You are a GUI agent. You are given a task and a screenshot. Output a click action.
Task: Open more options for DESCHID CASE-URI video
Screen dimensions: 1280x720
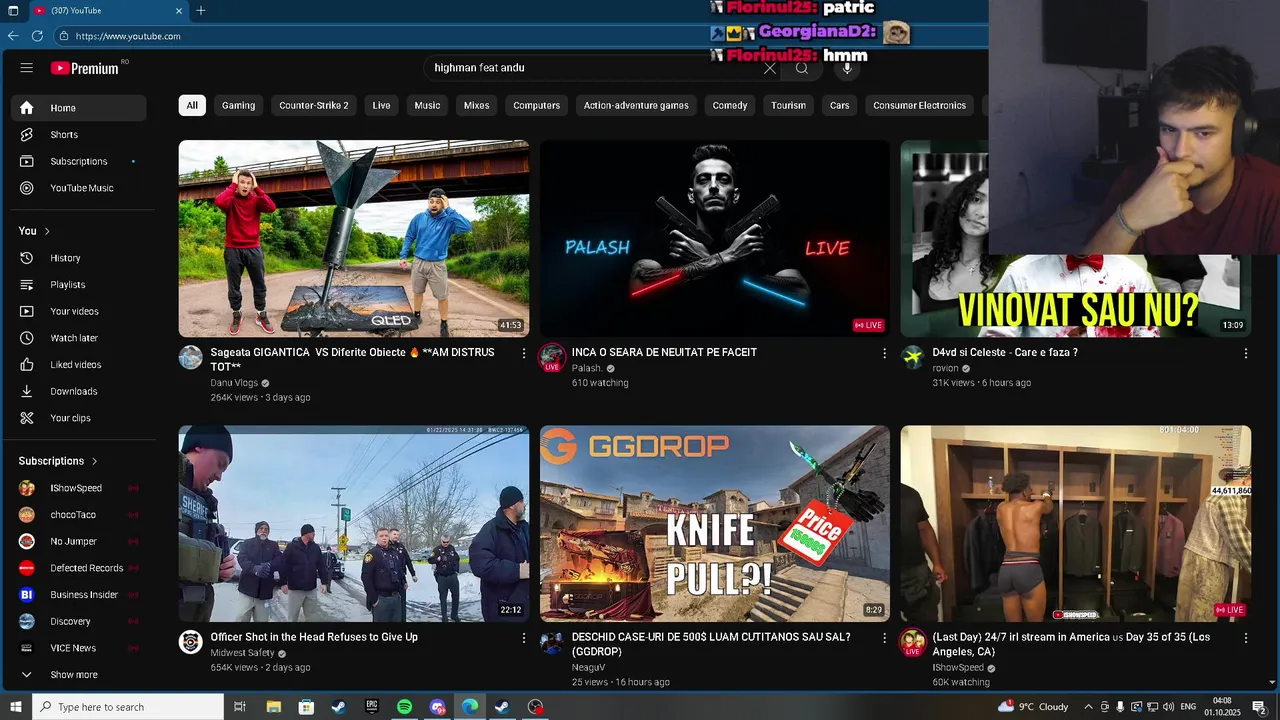coord(884,638)
